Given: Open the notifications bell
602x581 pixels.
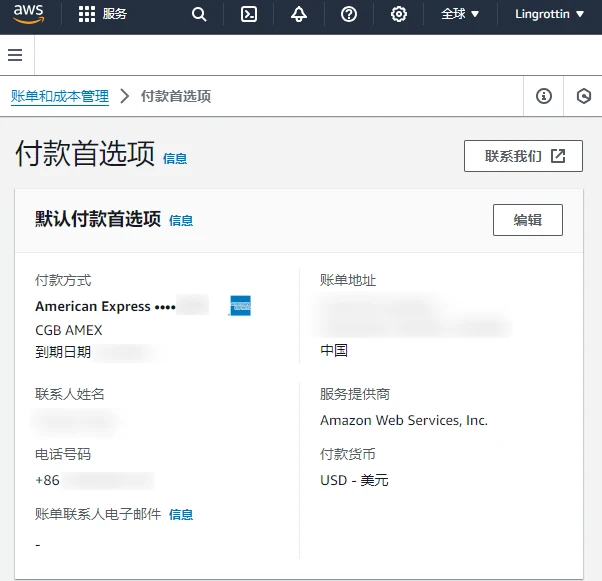Looking at the screenshot, I should point(299,14).
